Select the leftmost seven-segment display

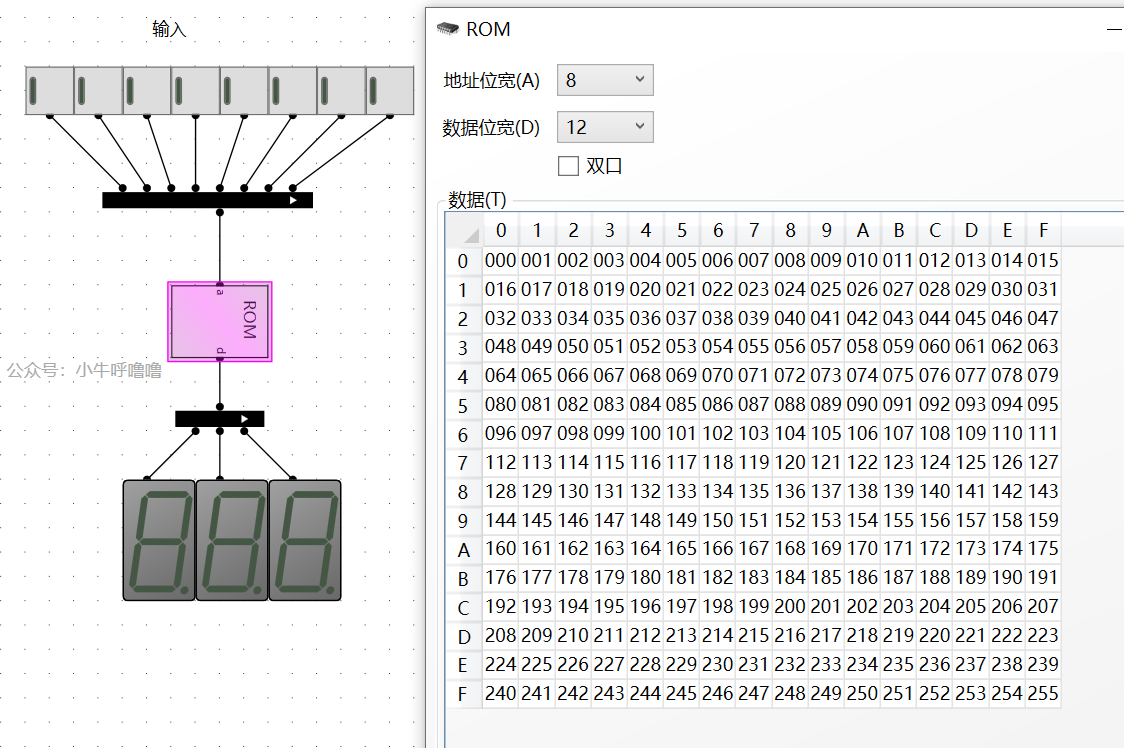pos(158,540)
